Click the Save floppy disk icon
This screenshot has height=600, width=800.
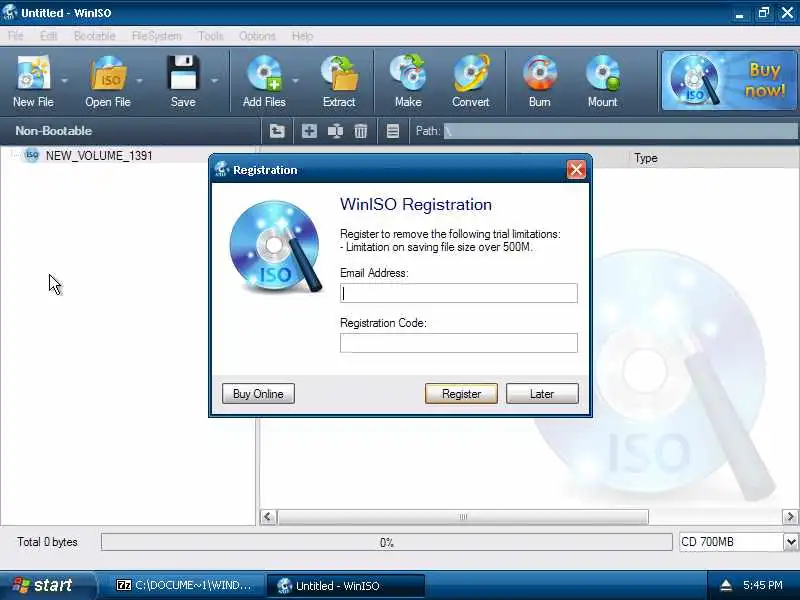coord(183,74)
